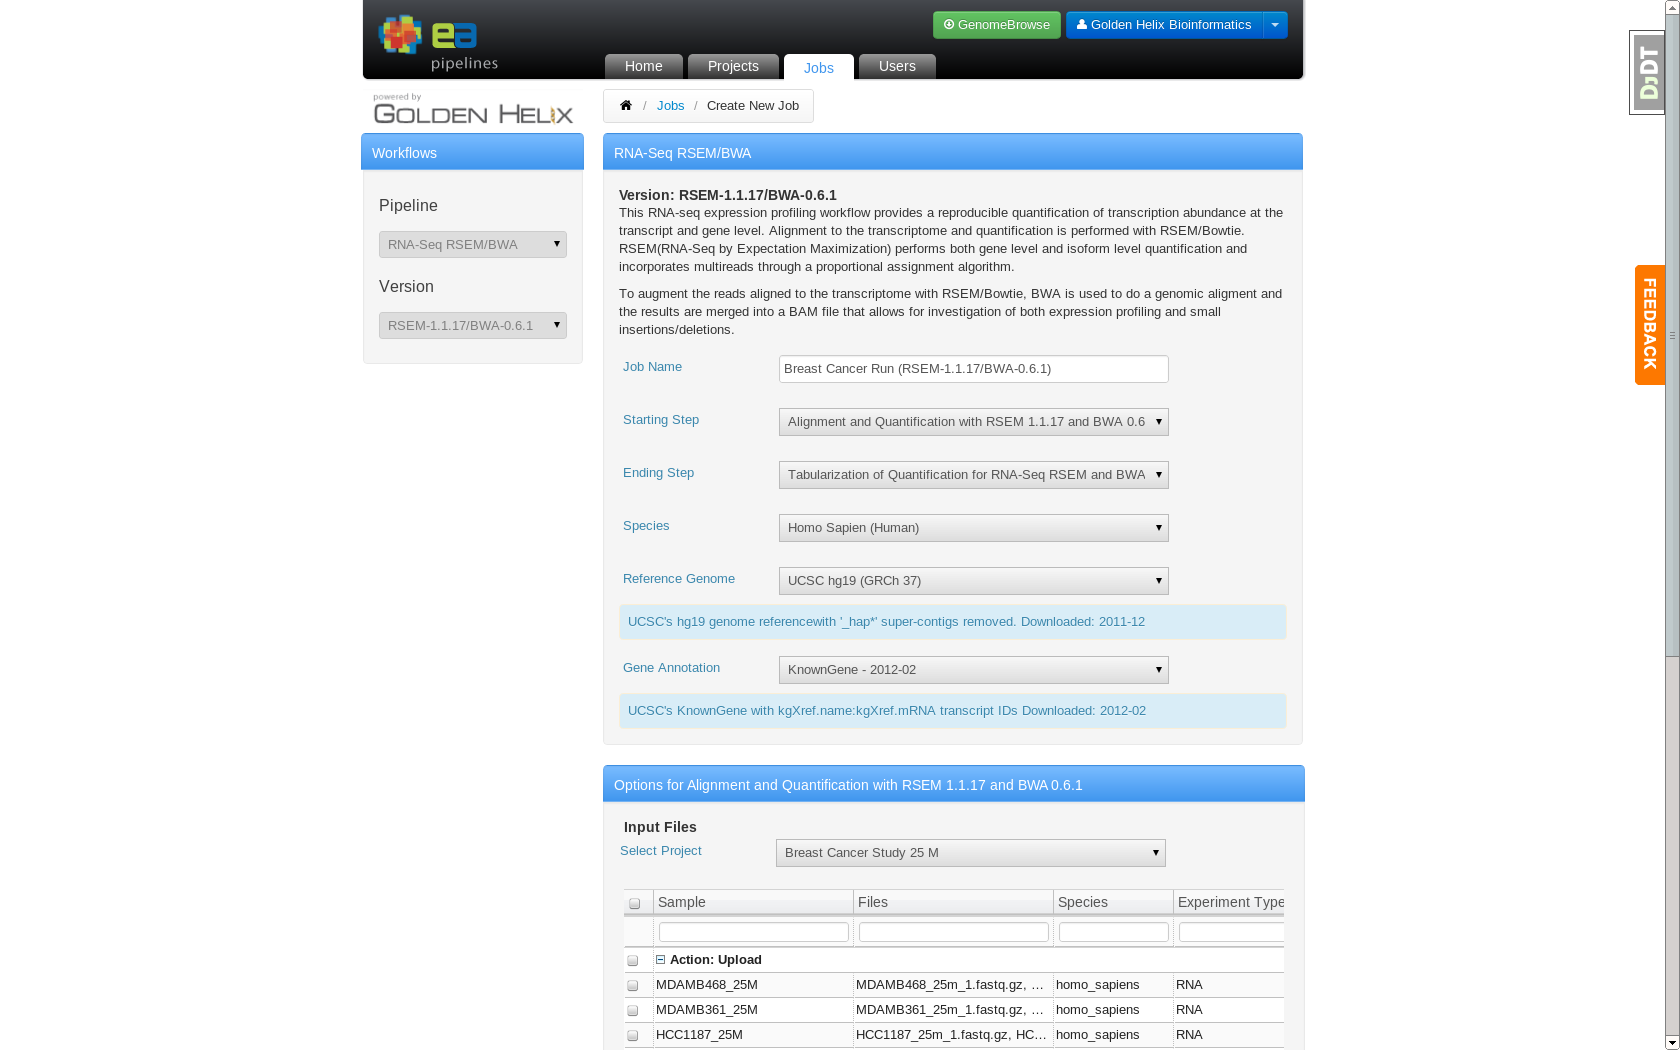The image size is (1680, 1050).
Task: Click the Files filter input box
Action: 954,932
